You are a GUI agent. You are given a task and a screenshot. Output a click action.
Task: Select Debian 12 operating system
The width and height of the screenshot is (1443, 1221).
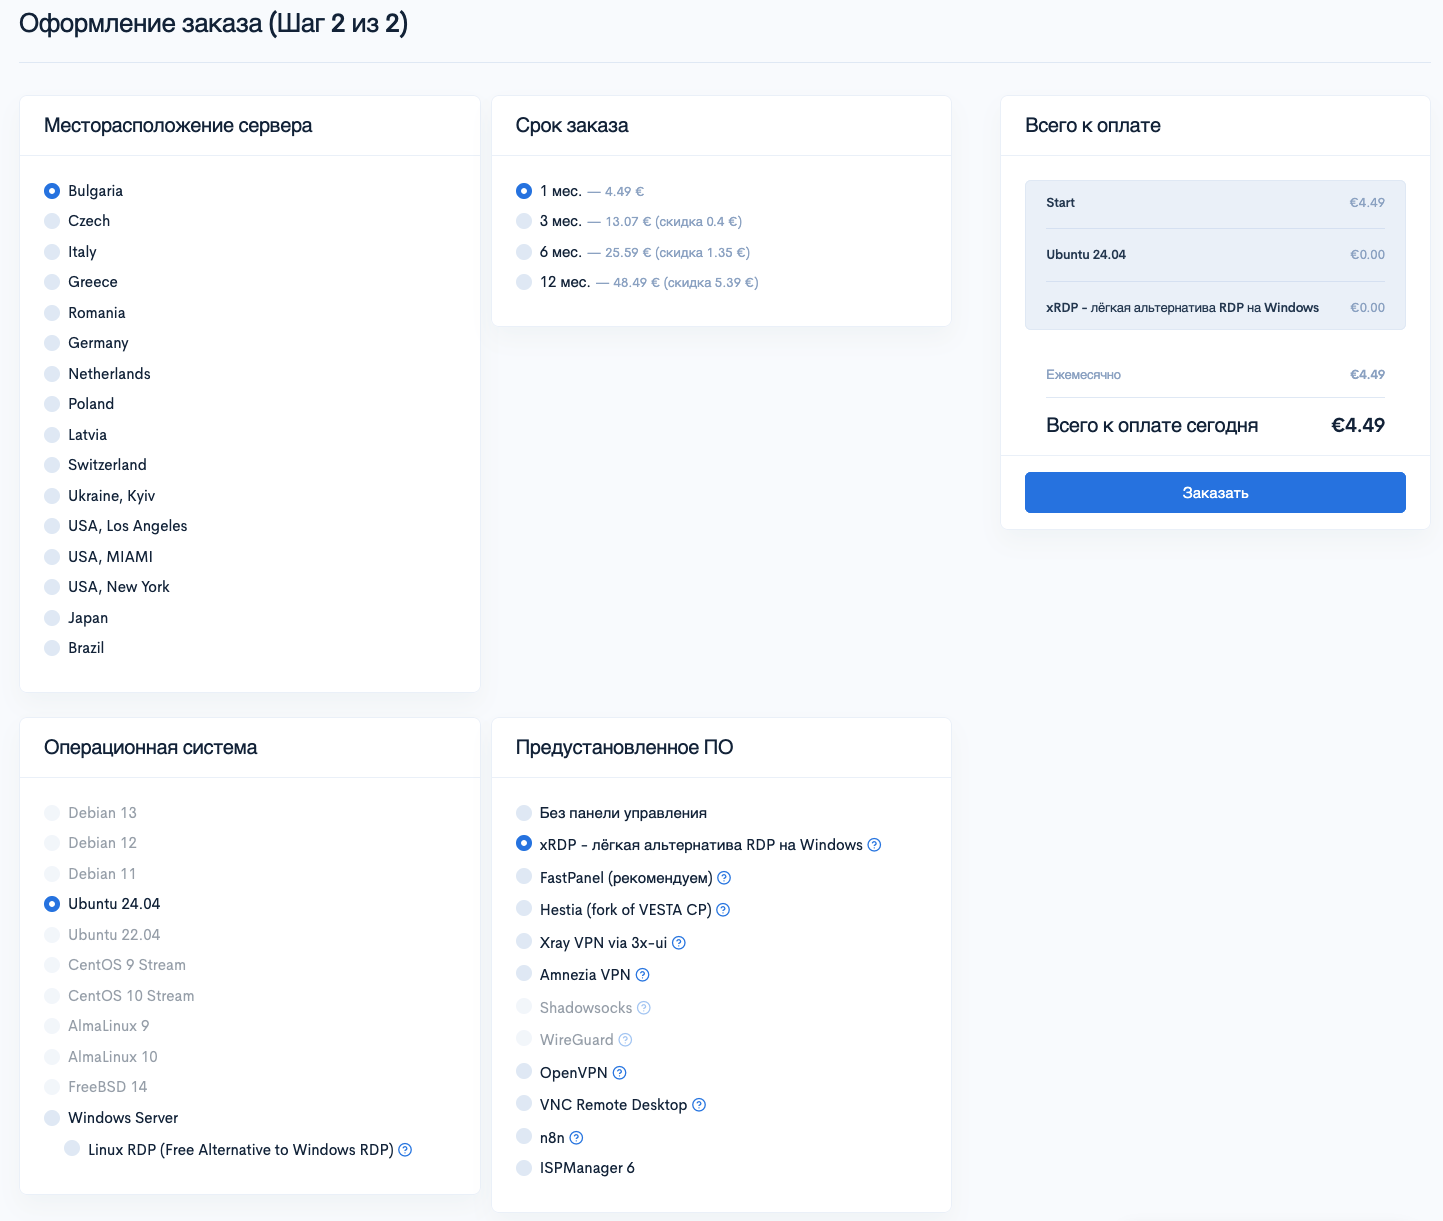tap(52, 843)
